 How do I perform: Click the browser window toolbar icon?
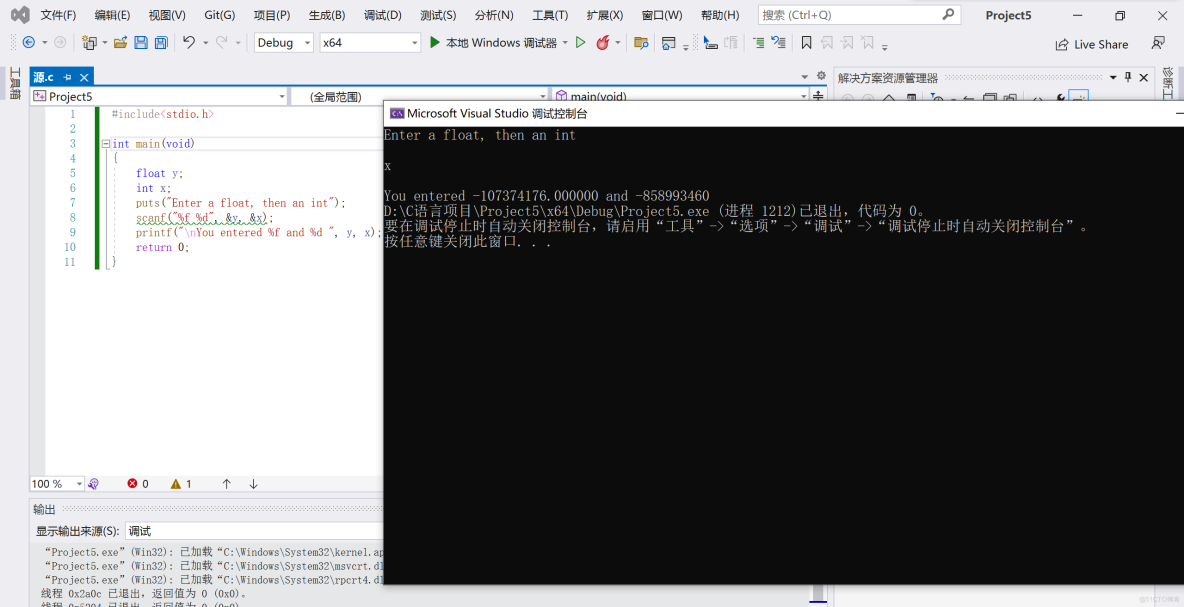(668, 43)
